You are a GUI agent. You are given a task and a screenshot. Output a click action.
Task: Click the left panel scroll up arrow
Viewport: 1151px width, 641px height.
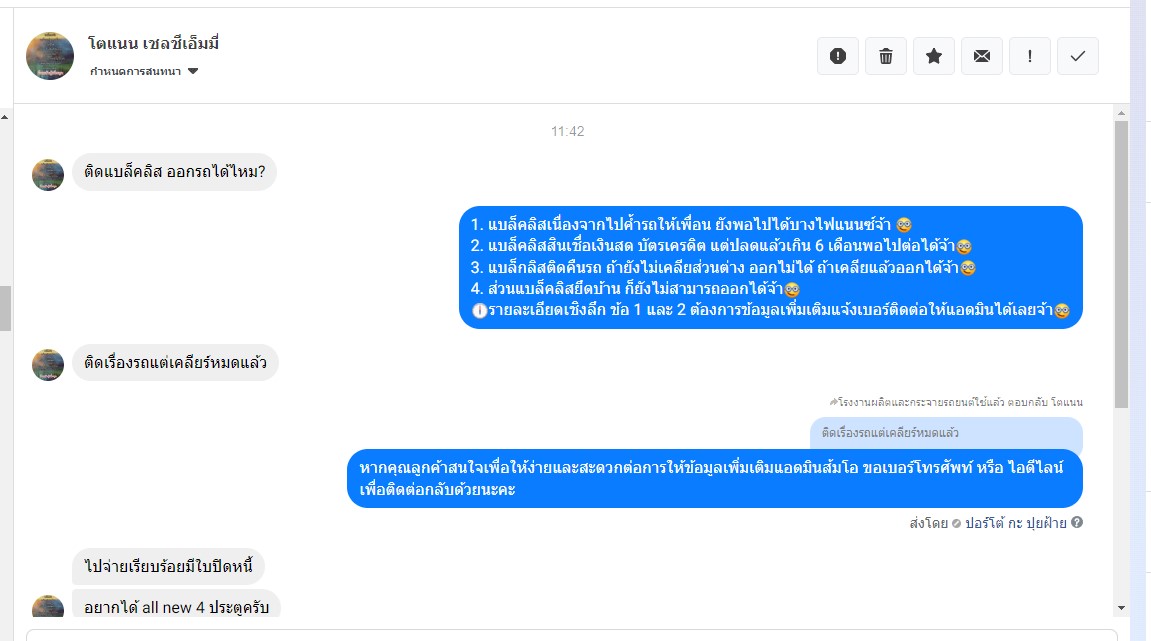point(4,117)
